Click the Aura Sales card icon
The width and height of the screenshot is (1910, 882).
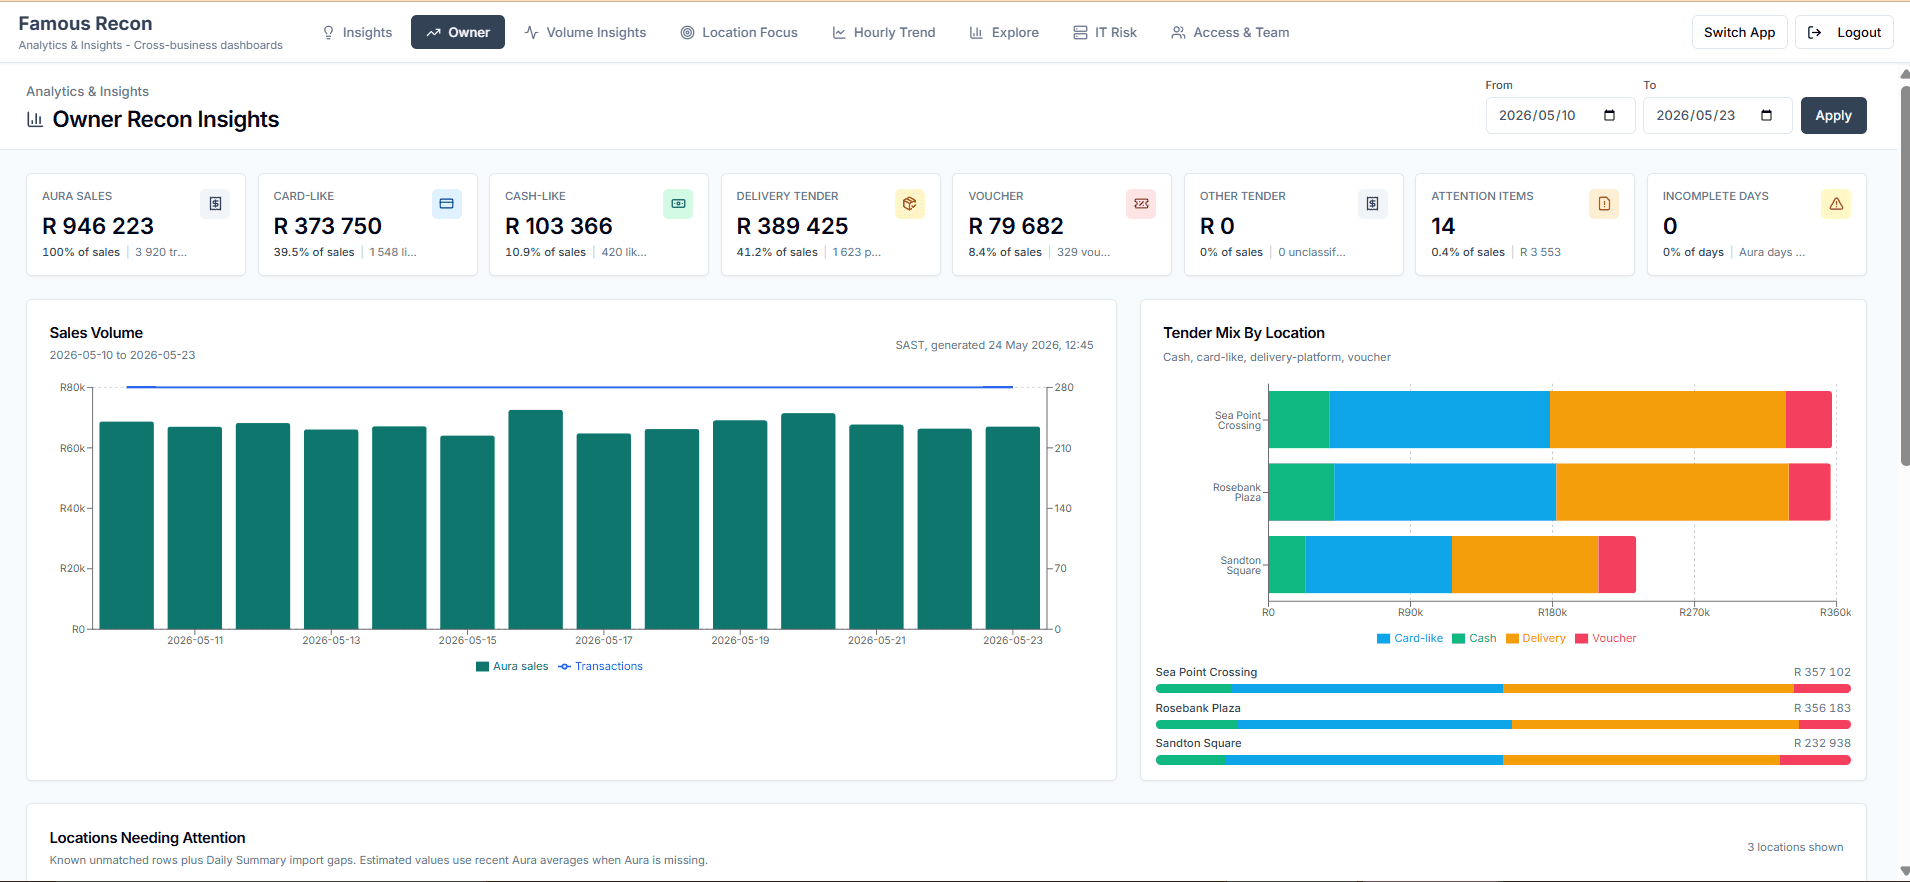(215, 203)
